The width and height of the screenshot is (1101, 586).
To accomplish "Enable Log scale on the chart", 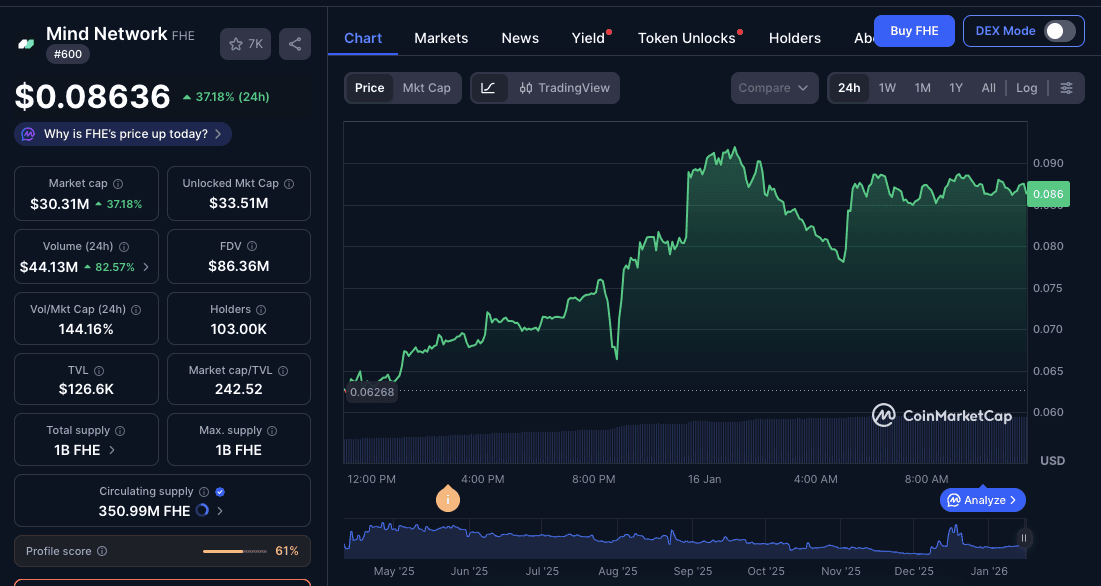I will point(1026,88).
